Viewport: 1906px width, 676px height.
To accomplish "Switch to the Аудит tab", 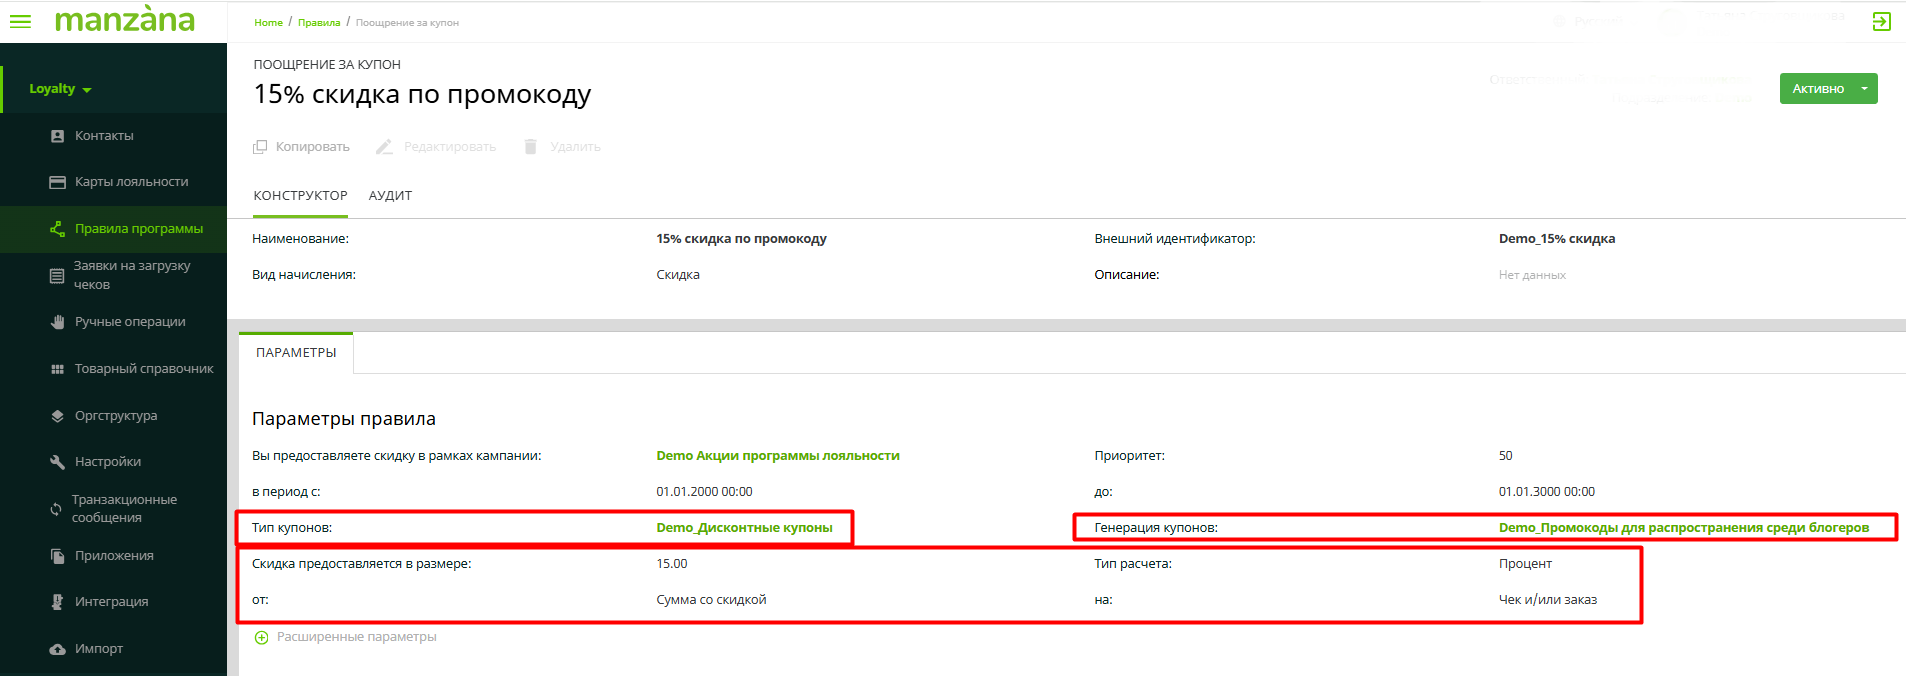I will [x=390, y=196].
